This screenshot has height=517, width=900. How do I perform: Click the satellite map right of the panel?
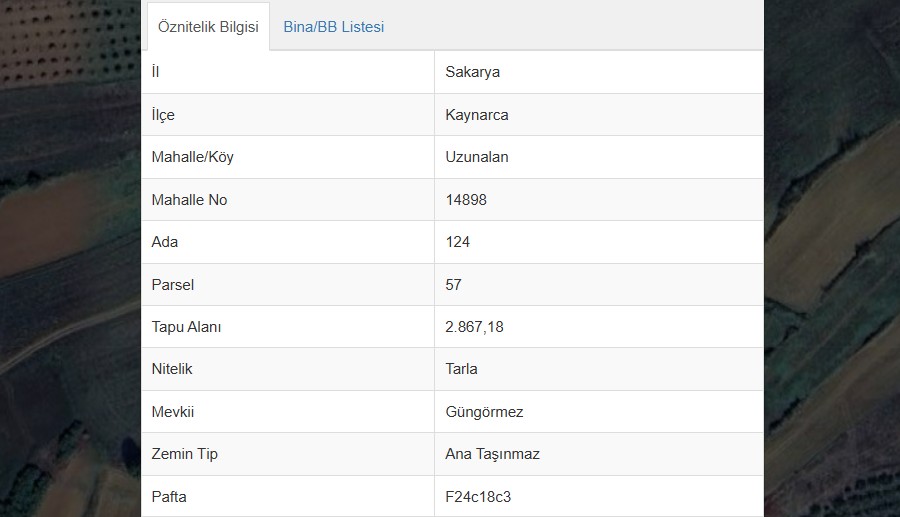point(832,258)
